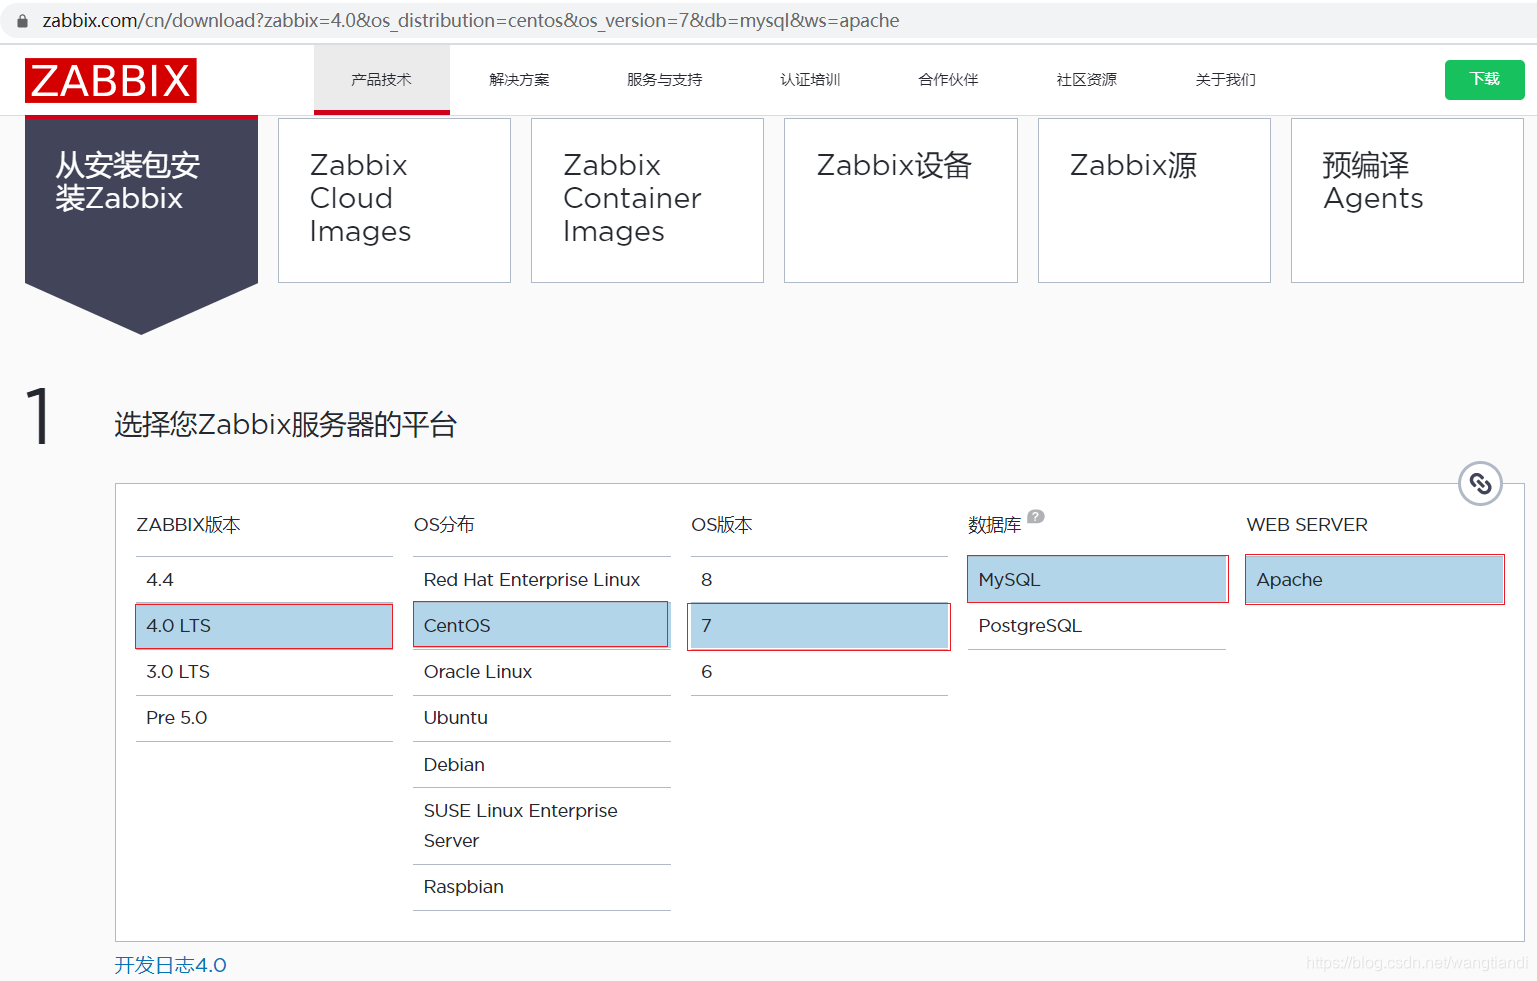The width and height of the screenshot is (1537, 981).
Task: Select Apache web server
Action: pyautogui.click(x=1375, y=580)
